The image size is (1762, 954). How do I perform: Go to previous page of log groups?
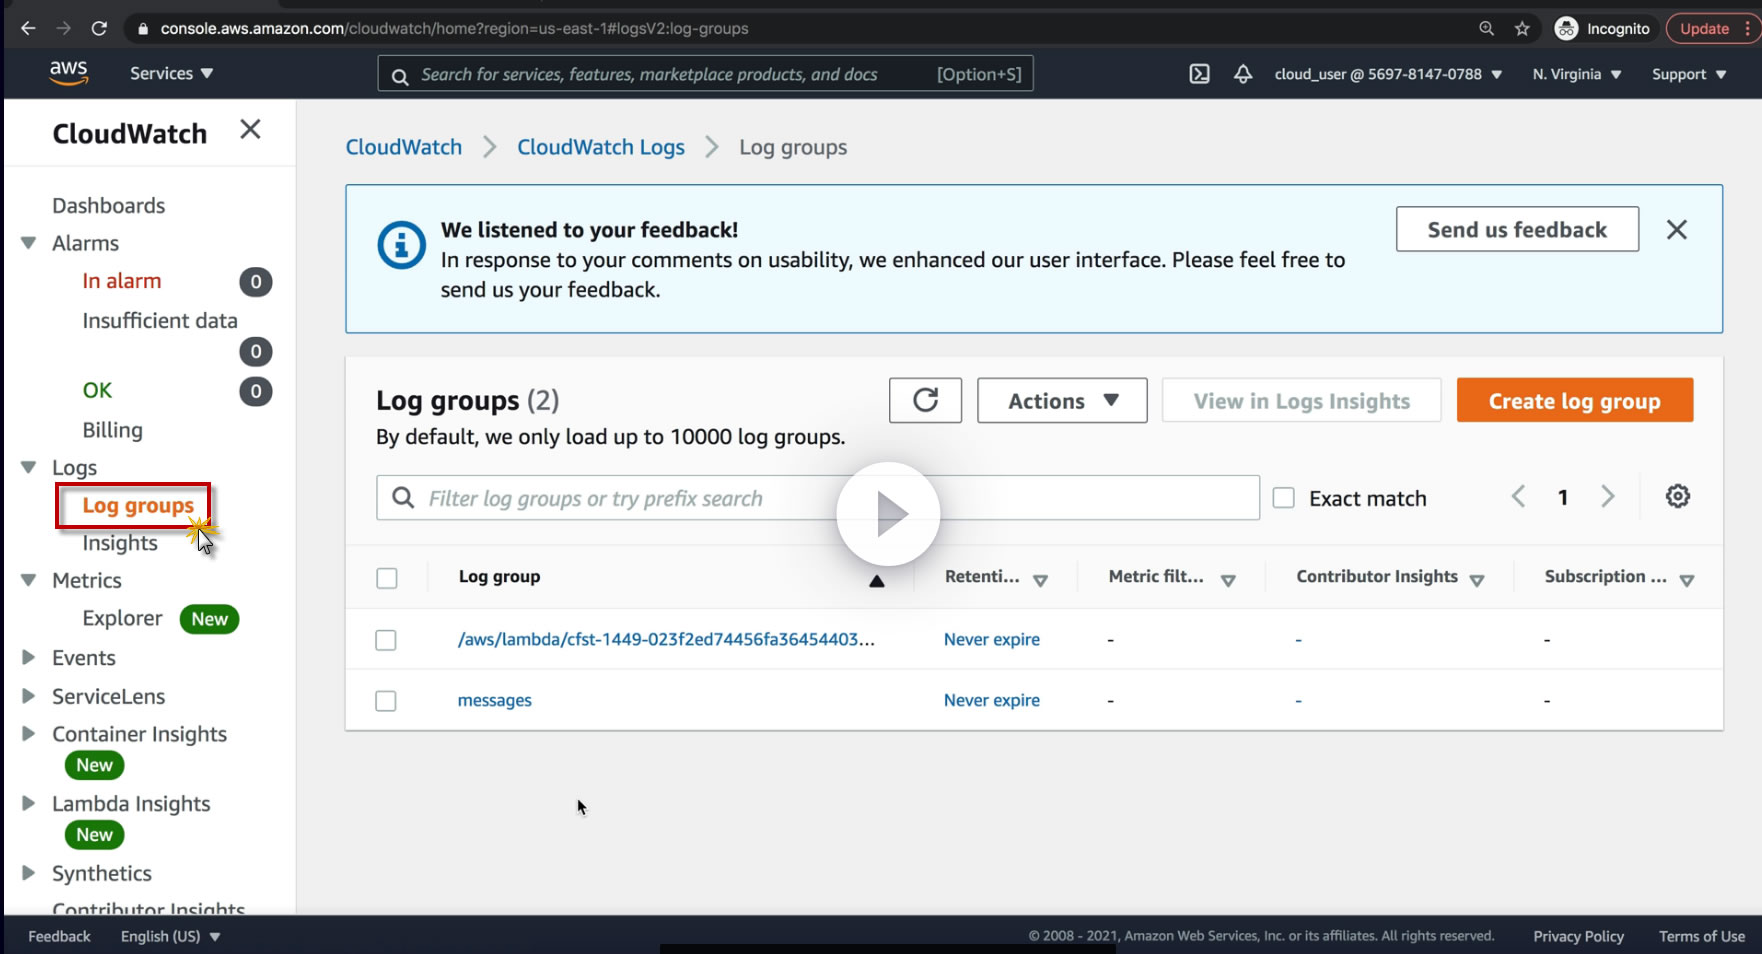[1518, 497]
